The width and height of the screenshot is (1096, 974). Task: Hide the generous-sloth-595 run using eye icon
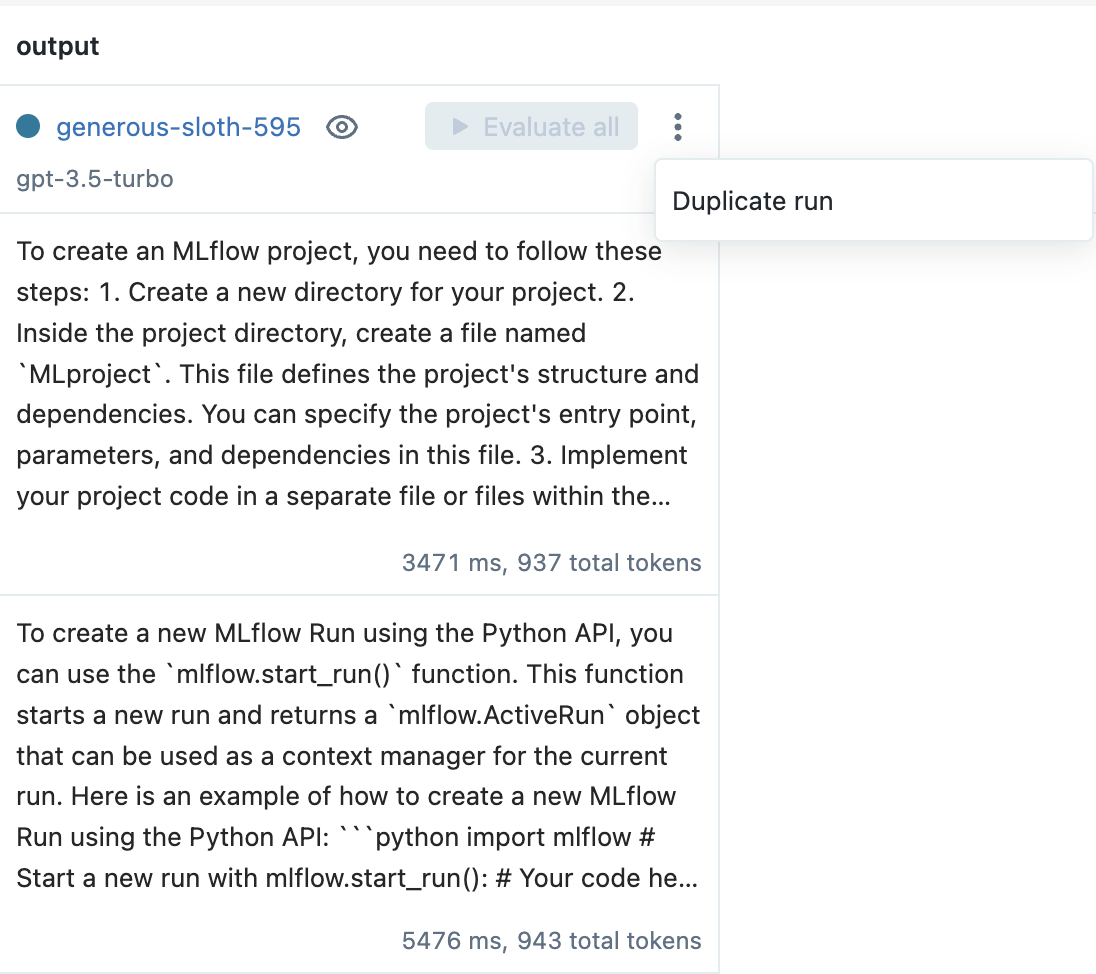click(x=342, y=127)
